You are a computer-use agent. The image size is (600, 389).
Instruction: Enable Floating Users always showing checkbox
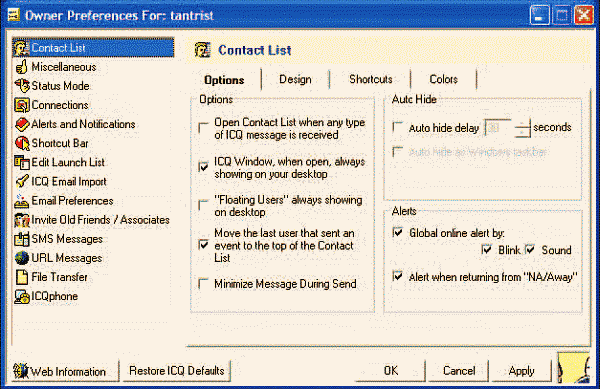[x=204, y=205]
